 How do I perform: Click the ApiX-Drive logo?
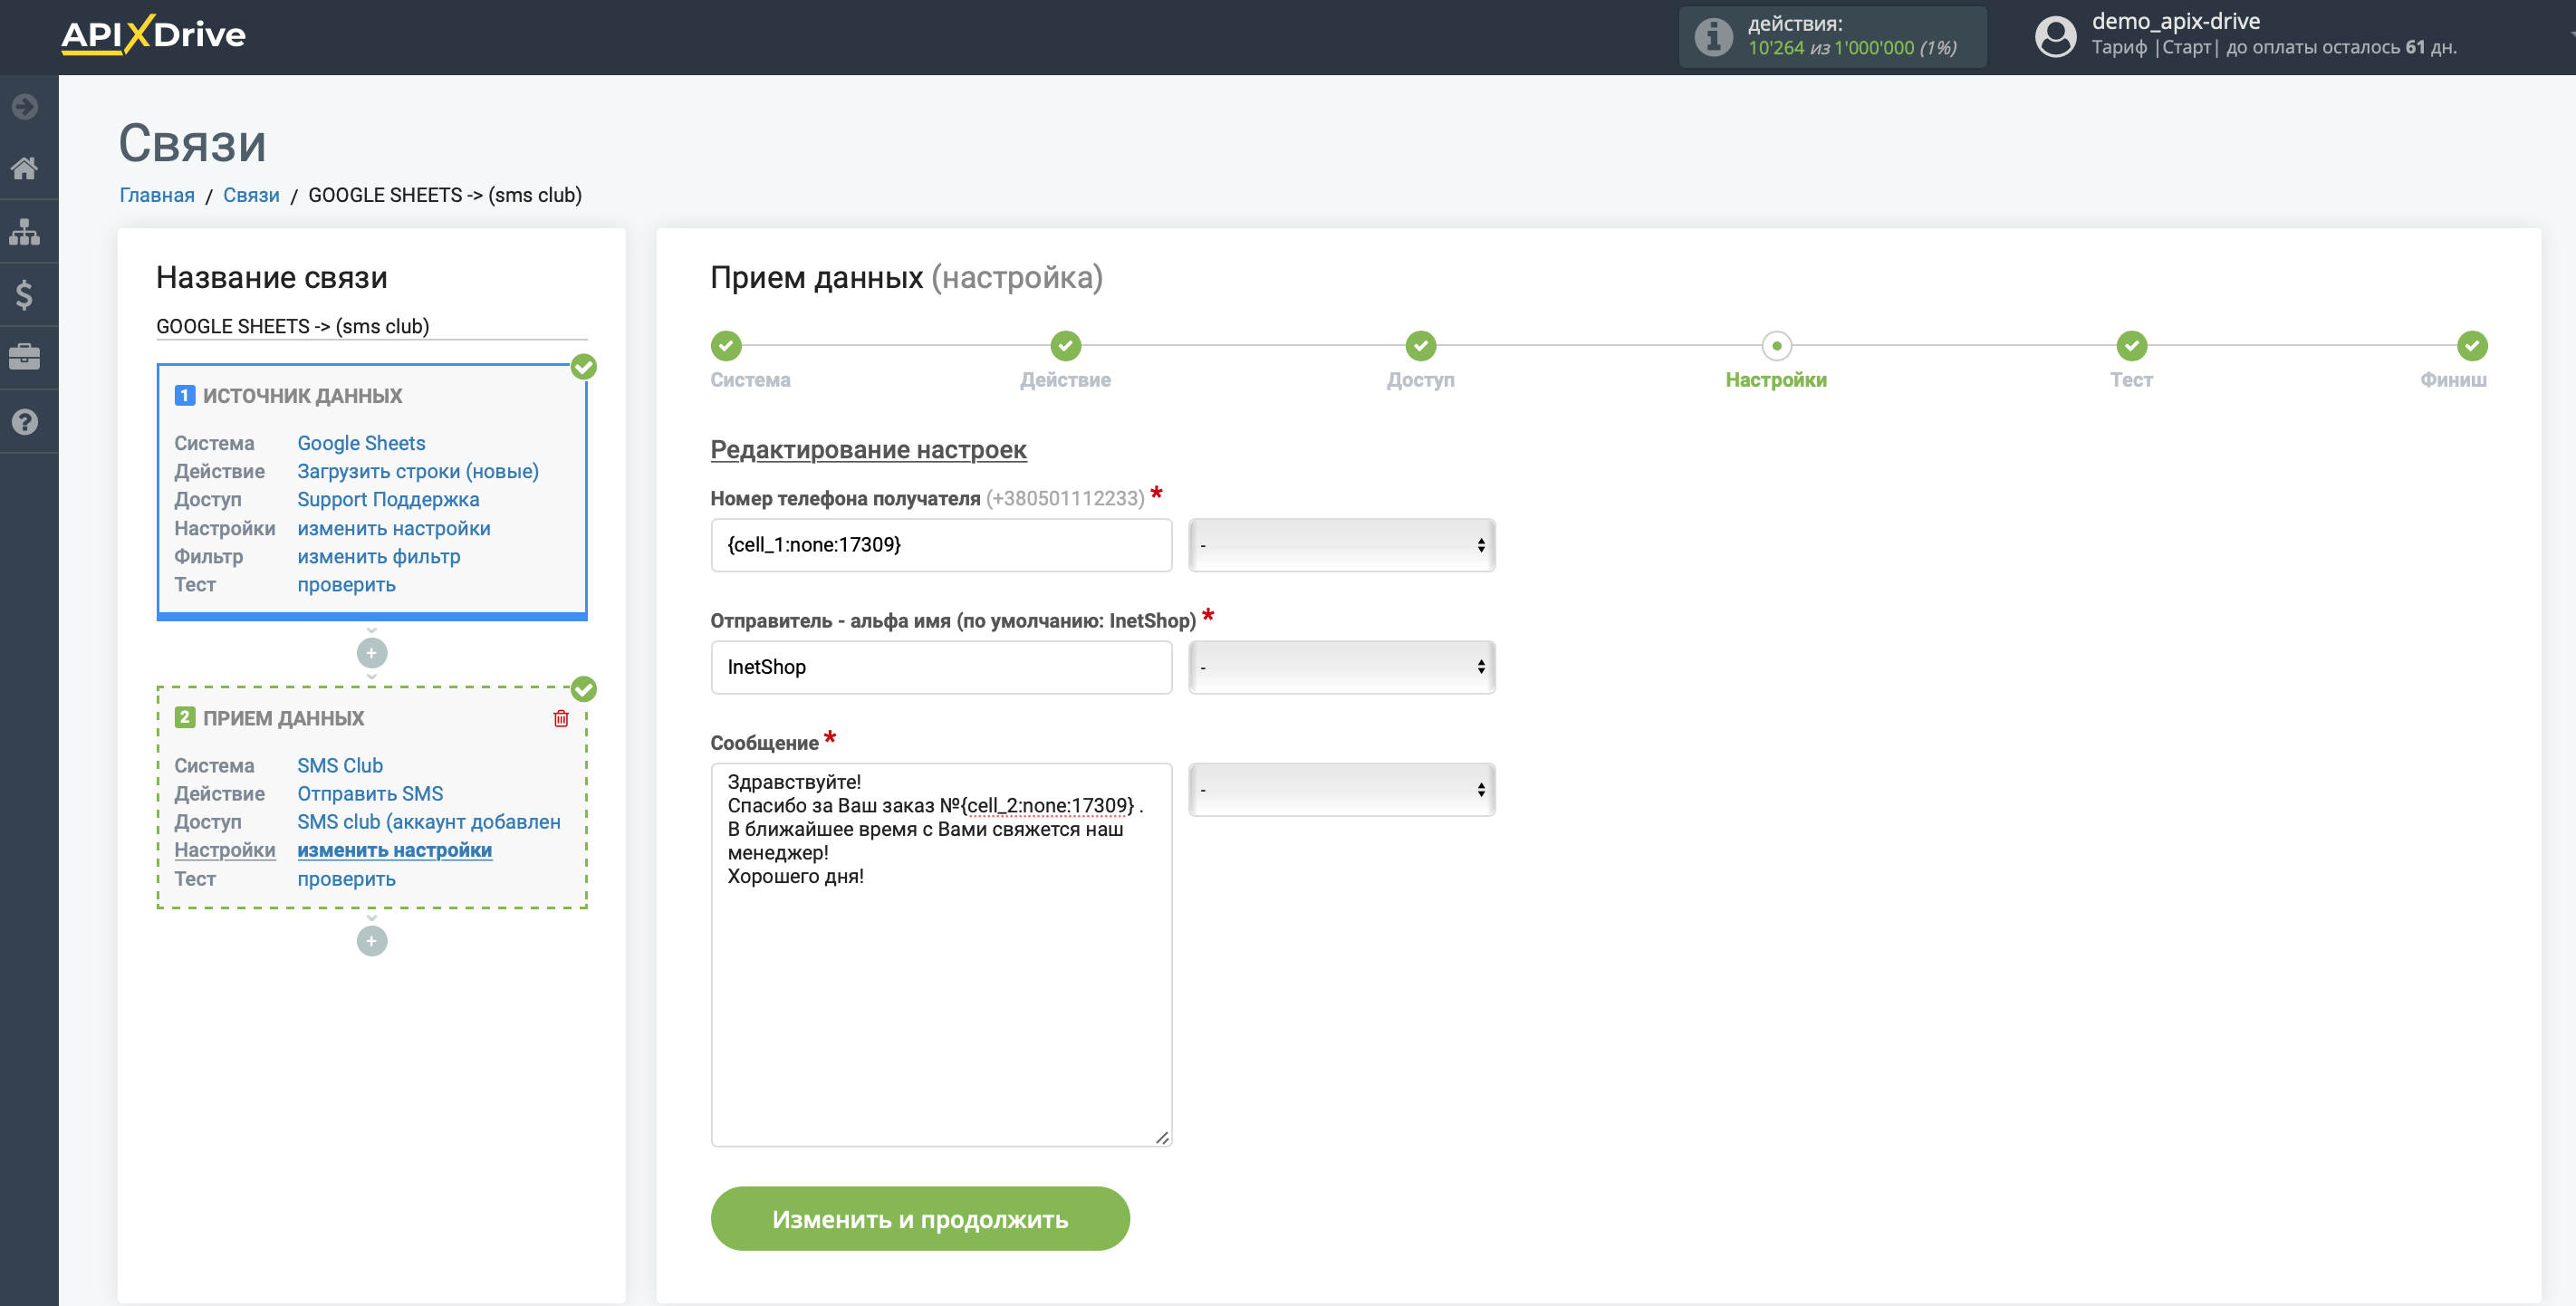click(153, 35)
